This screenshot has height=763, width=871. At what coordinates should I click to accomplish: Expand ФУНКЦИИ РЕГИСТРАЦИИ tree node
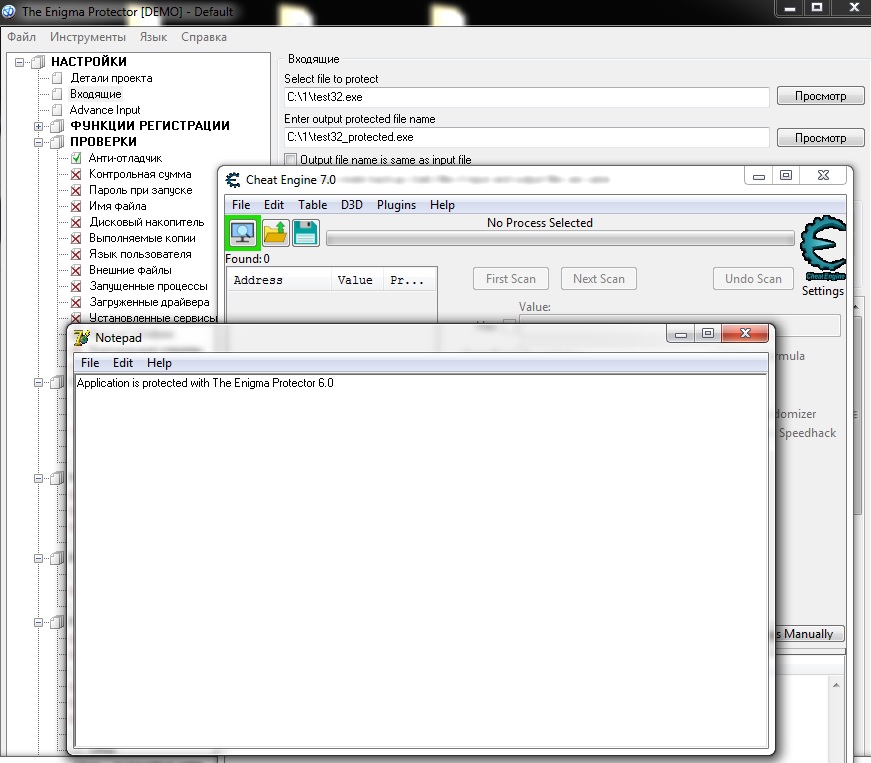(x=38, y=126)
